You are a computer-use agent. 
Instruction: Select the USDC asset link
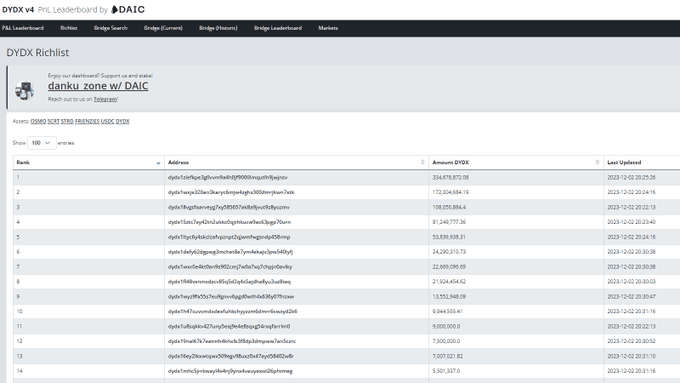tap(108, 121)
